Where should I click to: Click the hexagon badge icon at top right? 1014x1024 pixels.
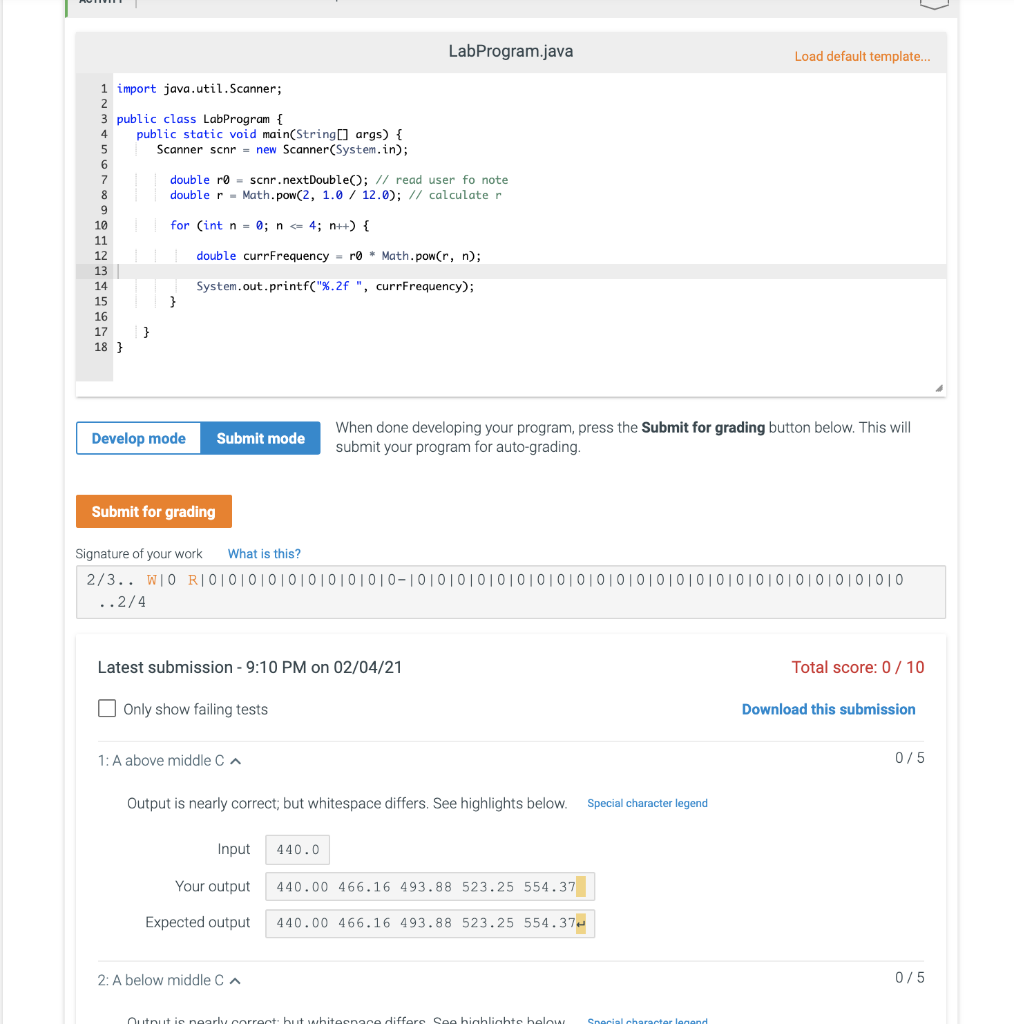point(934,3)
